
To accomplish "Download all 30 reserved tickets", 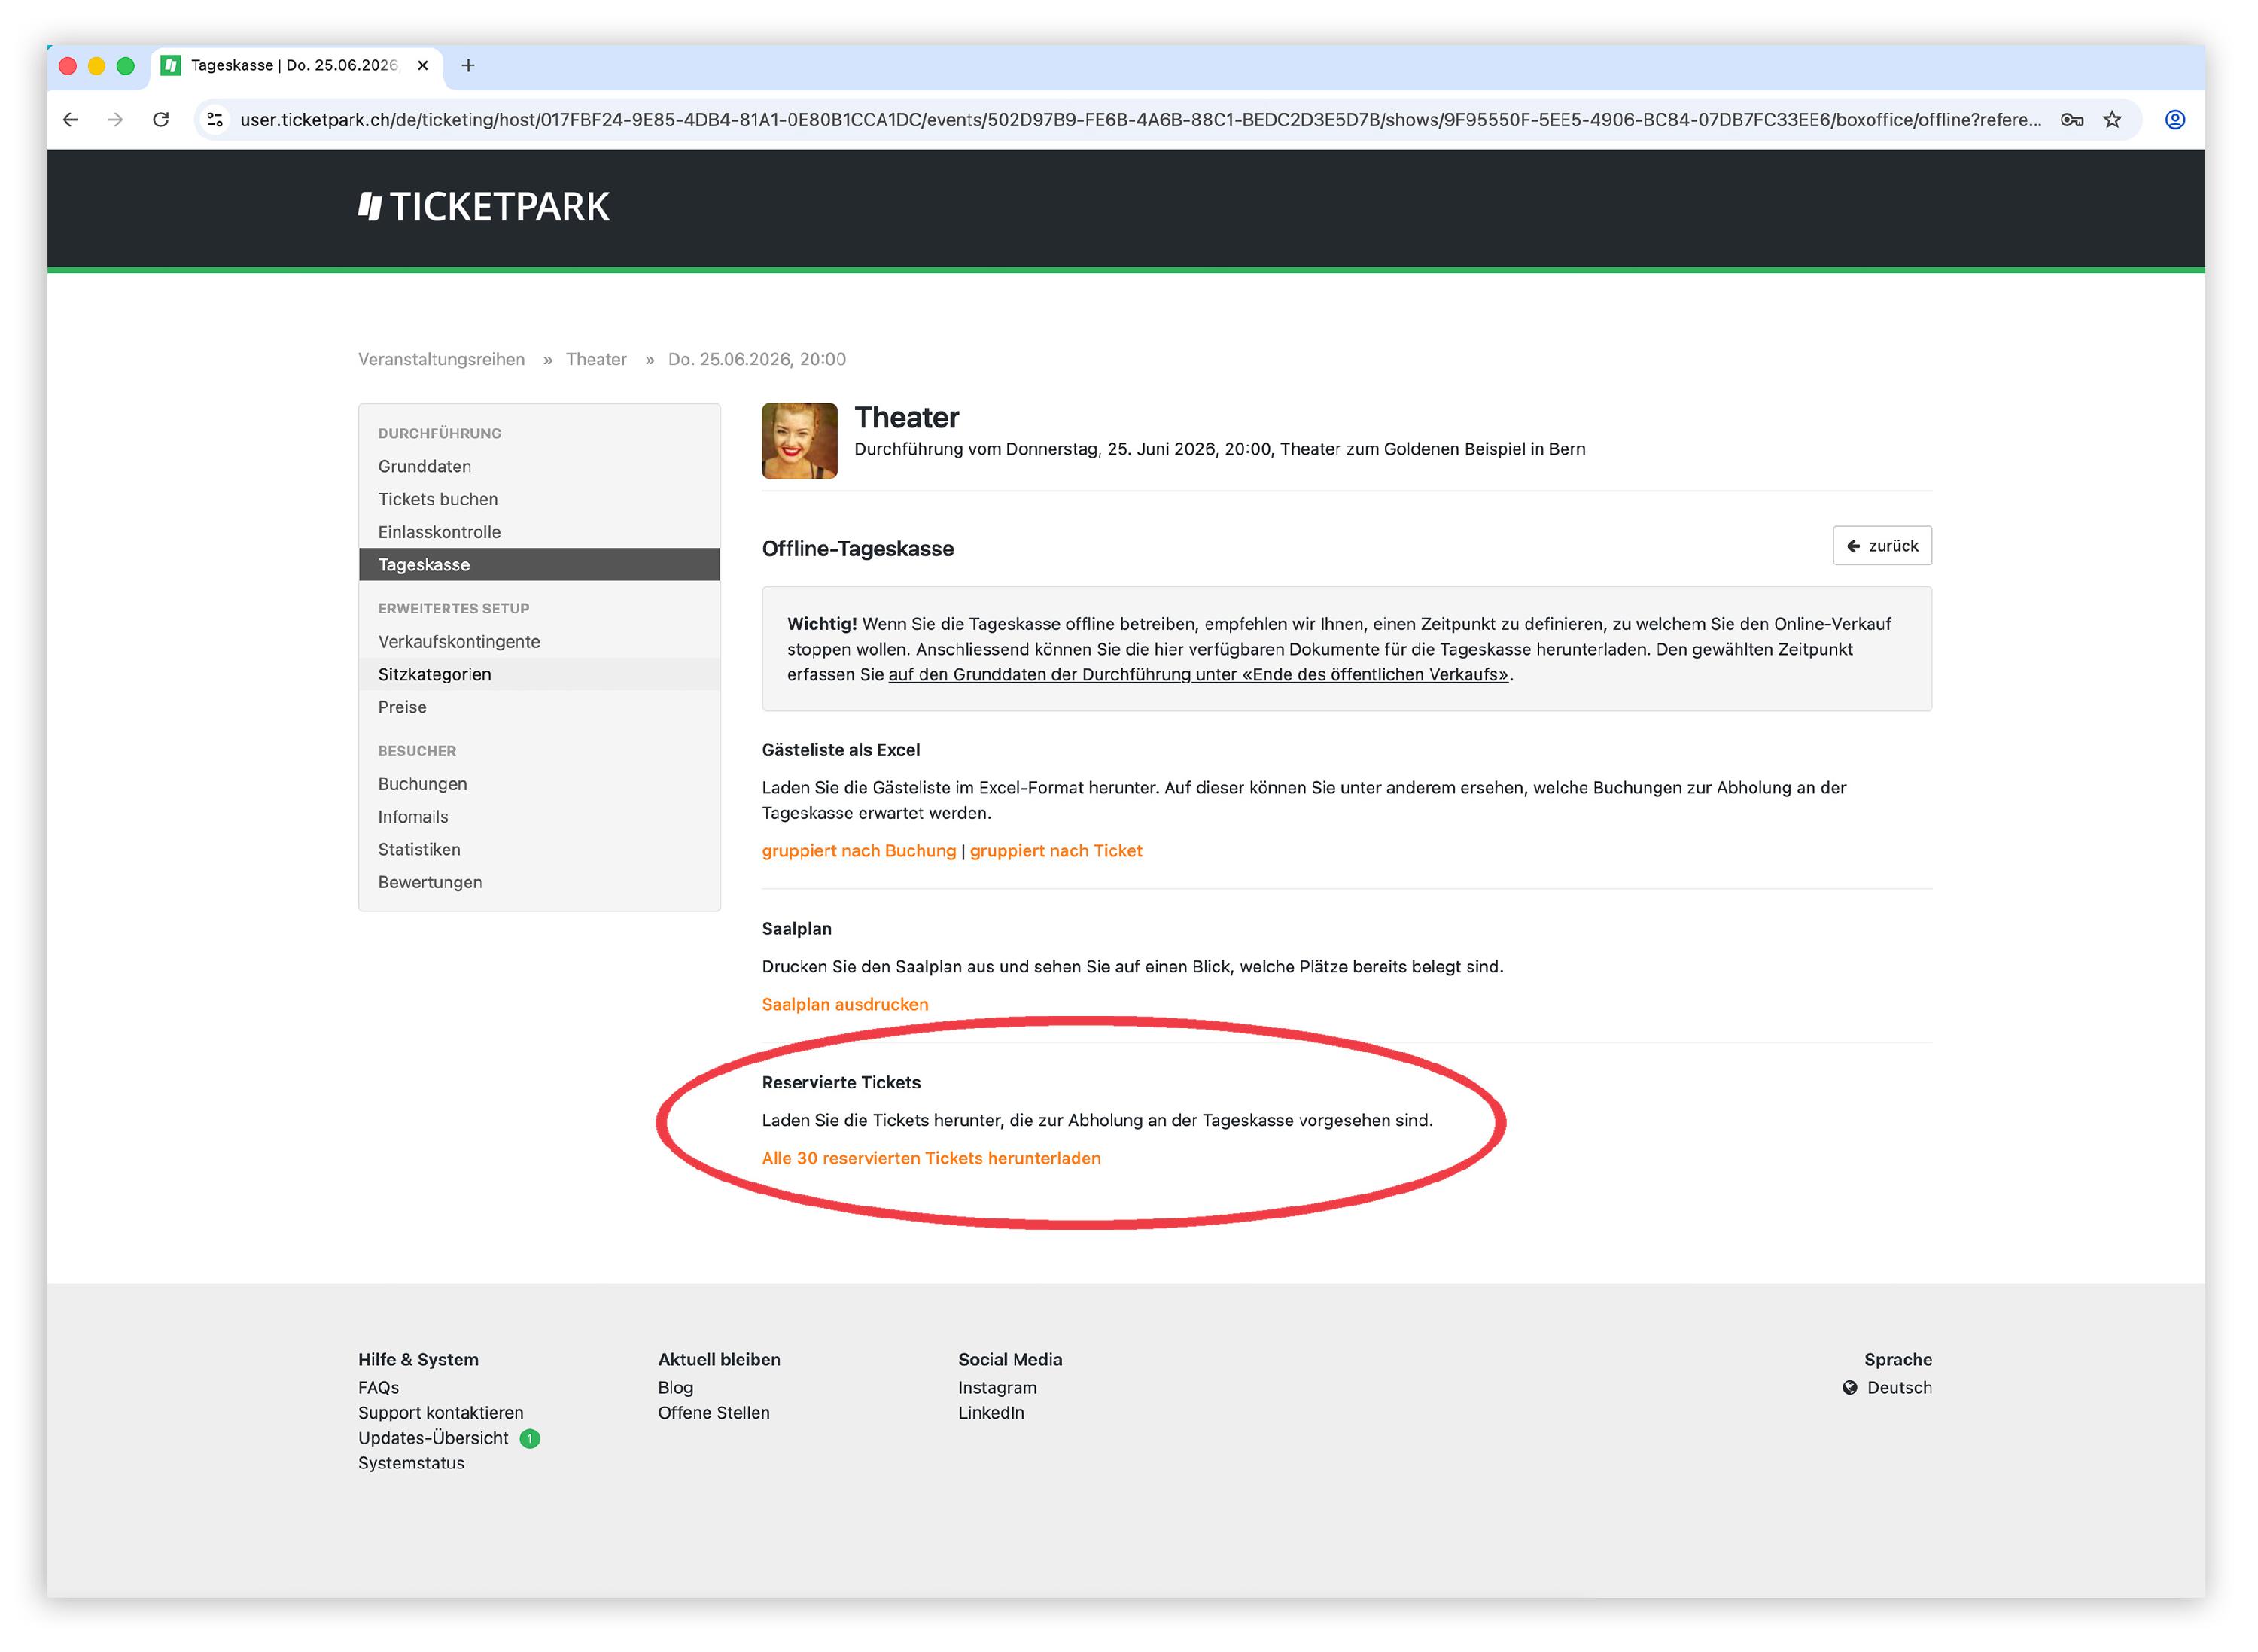I will 930,1159.
